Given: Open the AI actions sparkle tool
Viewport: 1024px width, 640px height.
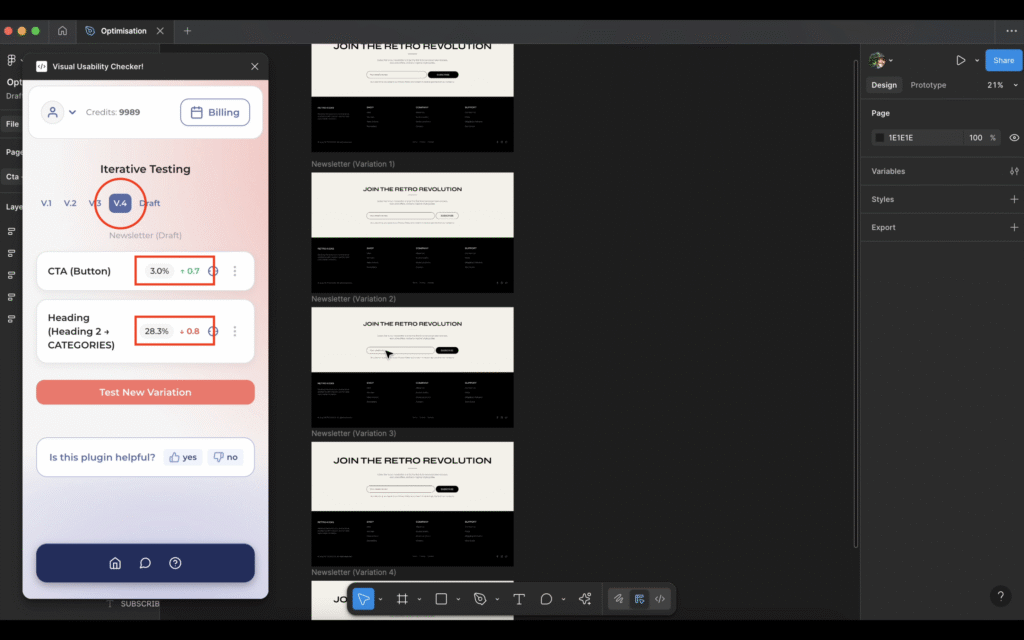Looking at the screenshot, I should click(x=585, y=599).
